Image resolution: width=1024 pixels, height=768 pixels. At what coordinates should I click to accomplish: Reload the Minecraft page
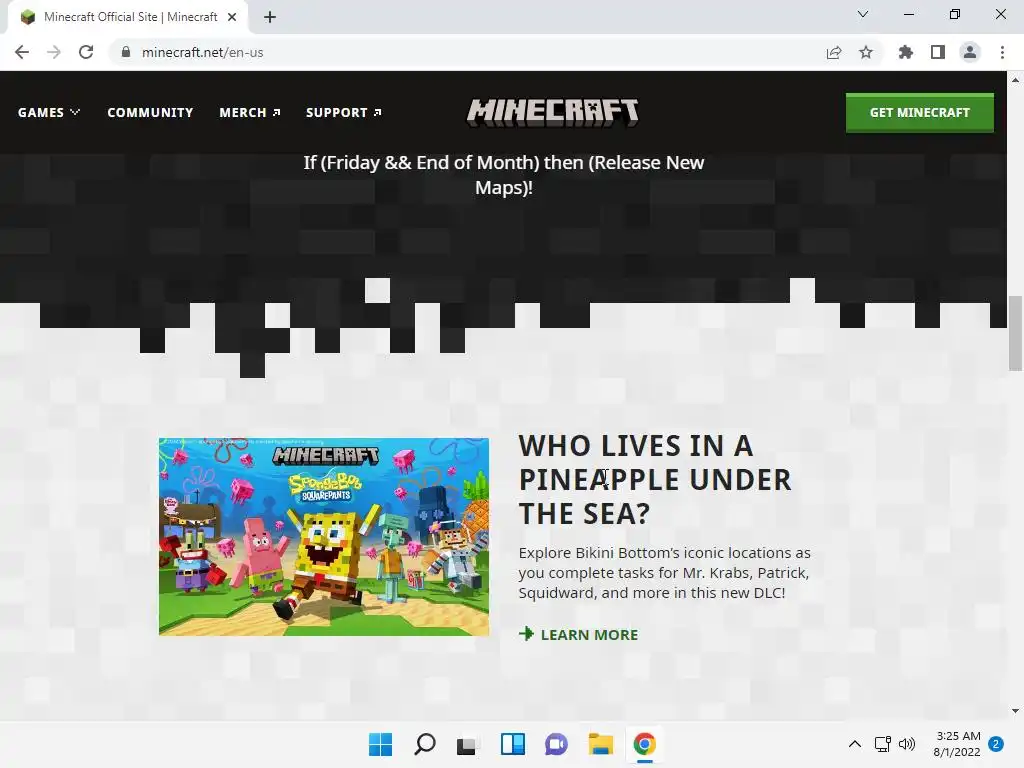[86, 52]
